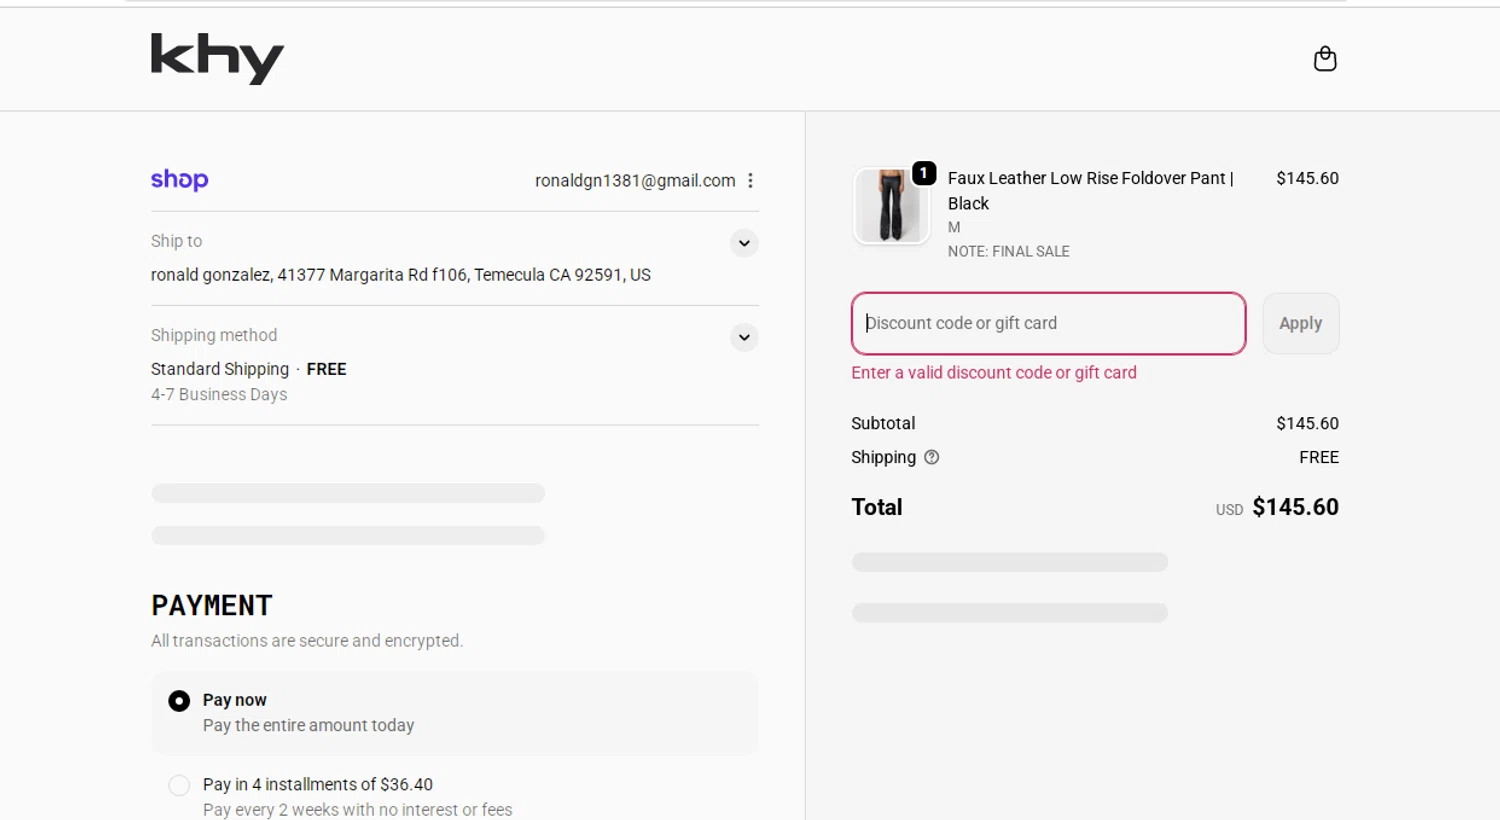Focus the Discount code or gift card field

pos(1048,323)
